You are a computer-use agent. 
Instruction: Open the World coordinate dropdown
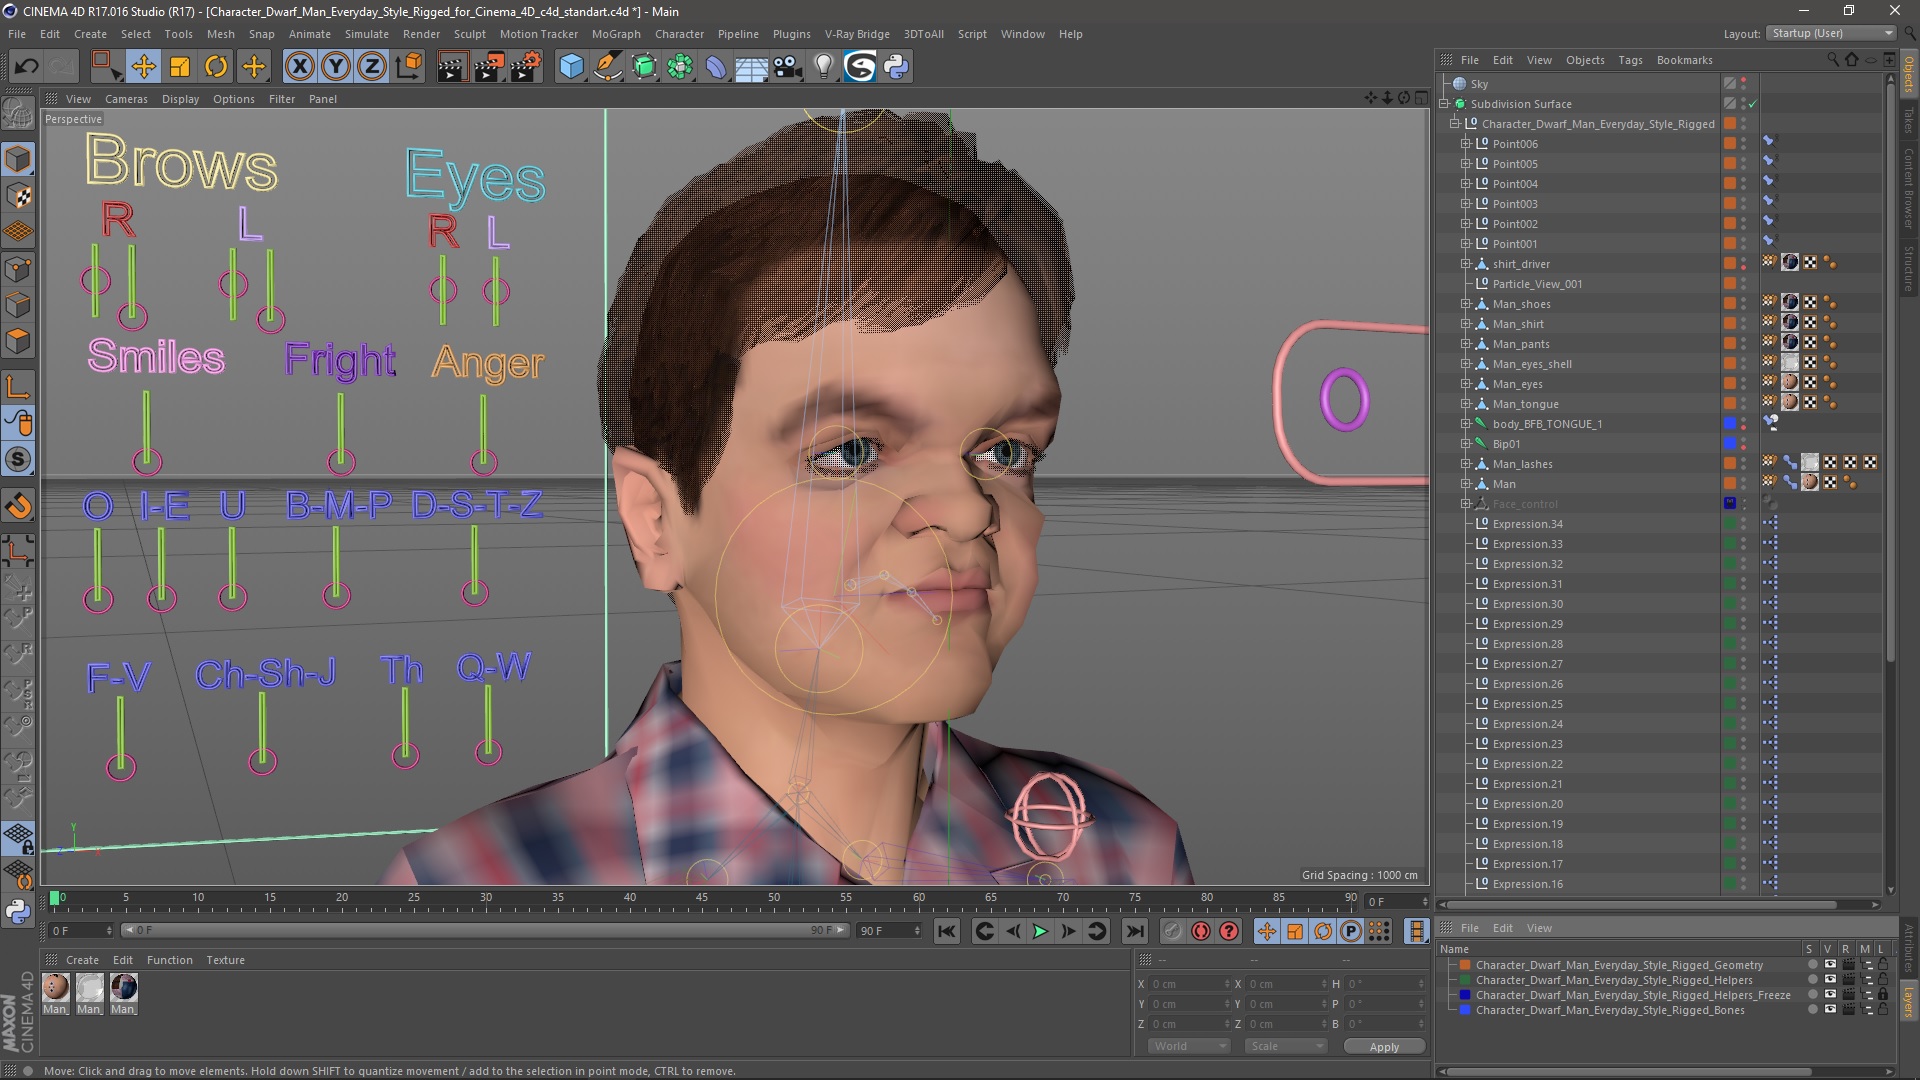click(x=1188, y=1046)
